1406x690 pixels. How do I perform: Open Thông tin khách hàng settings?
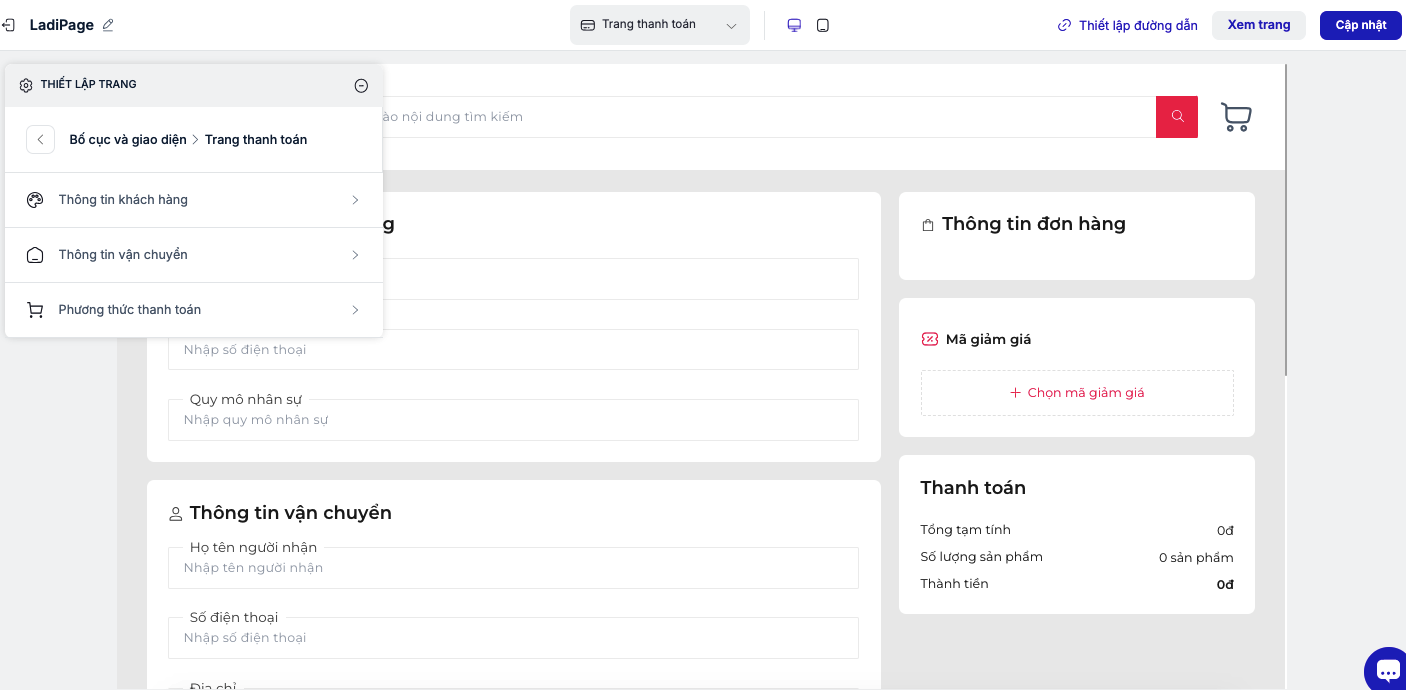tap(194, 200)
